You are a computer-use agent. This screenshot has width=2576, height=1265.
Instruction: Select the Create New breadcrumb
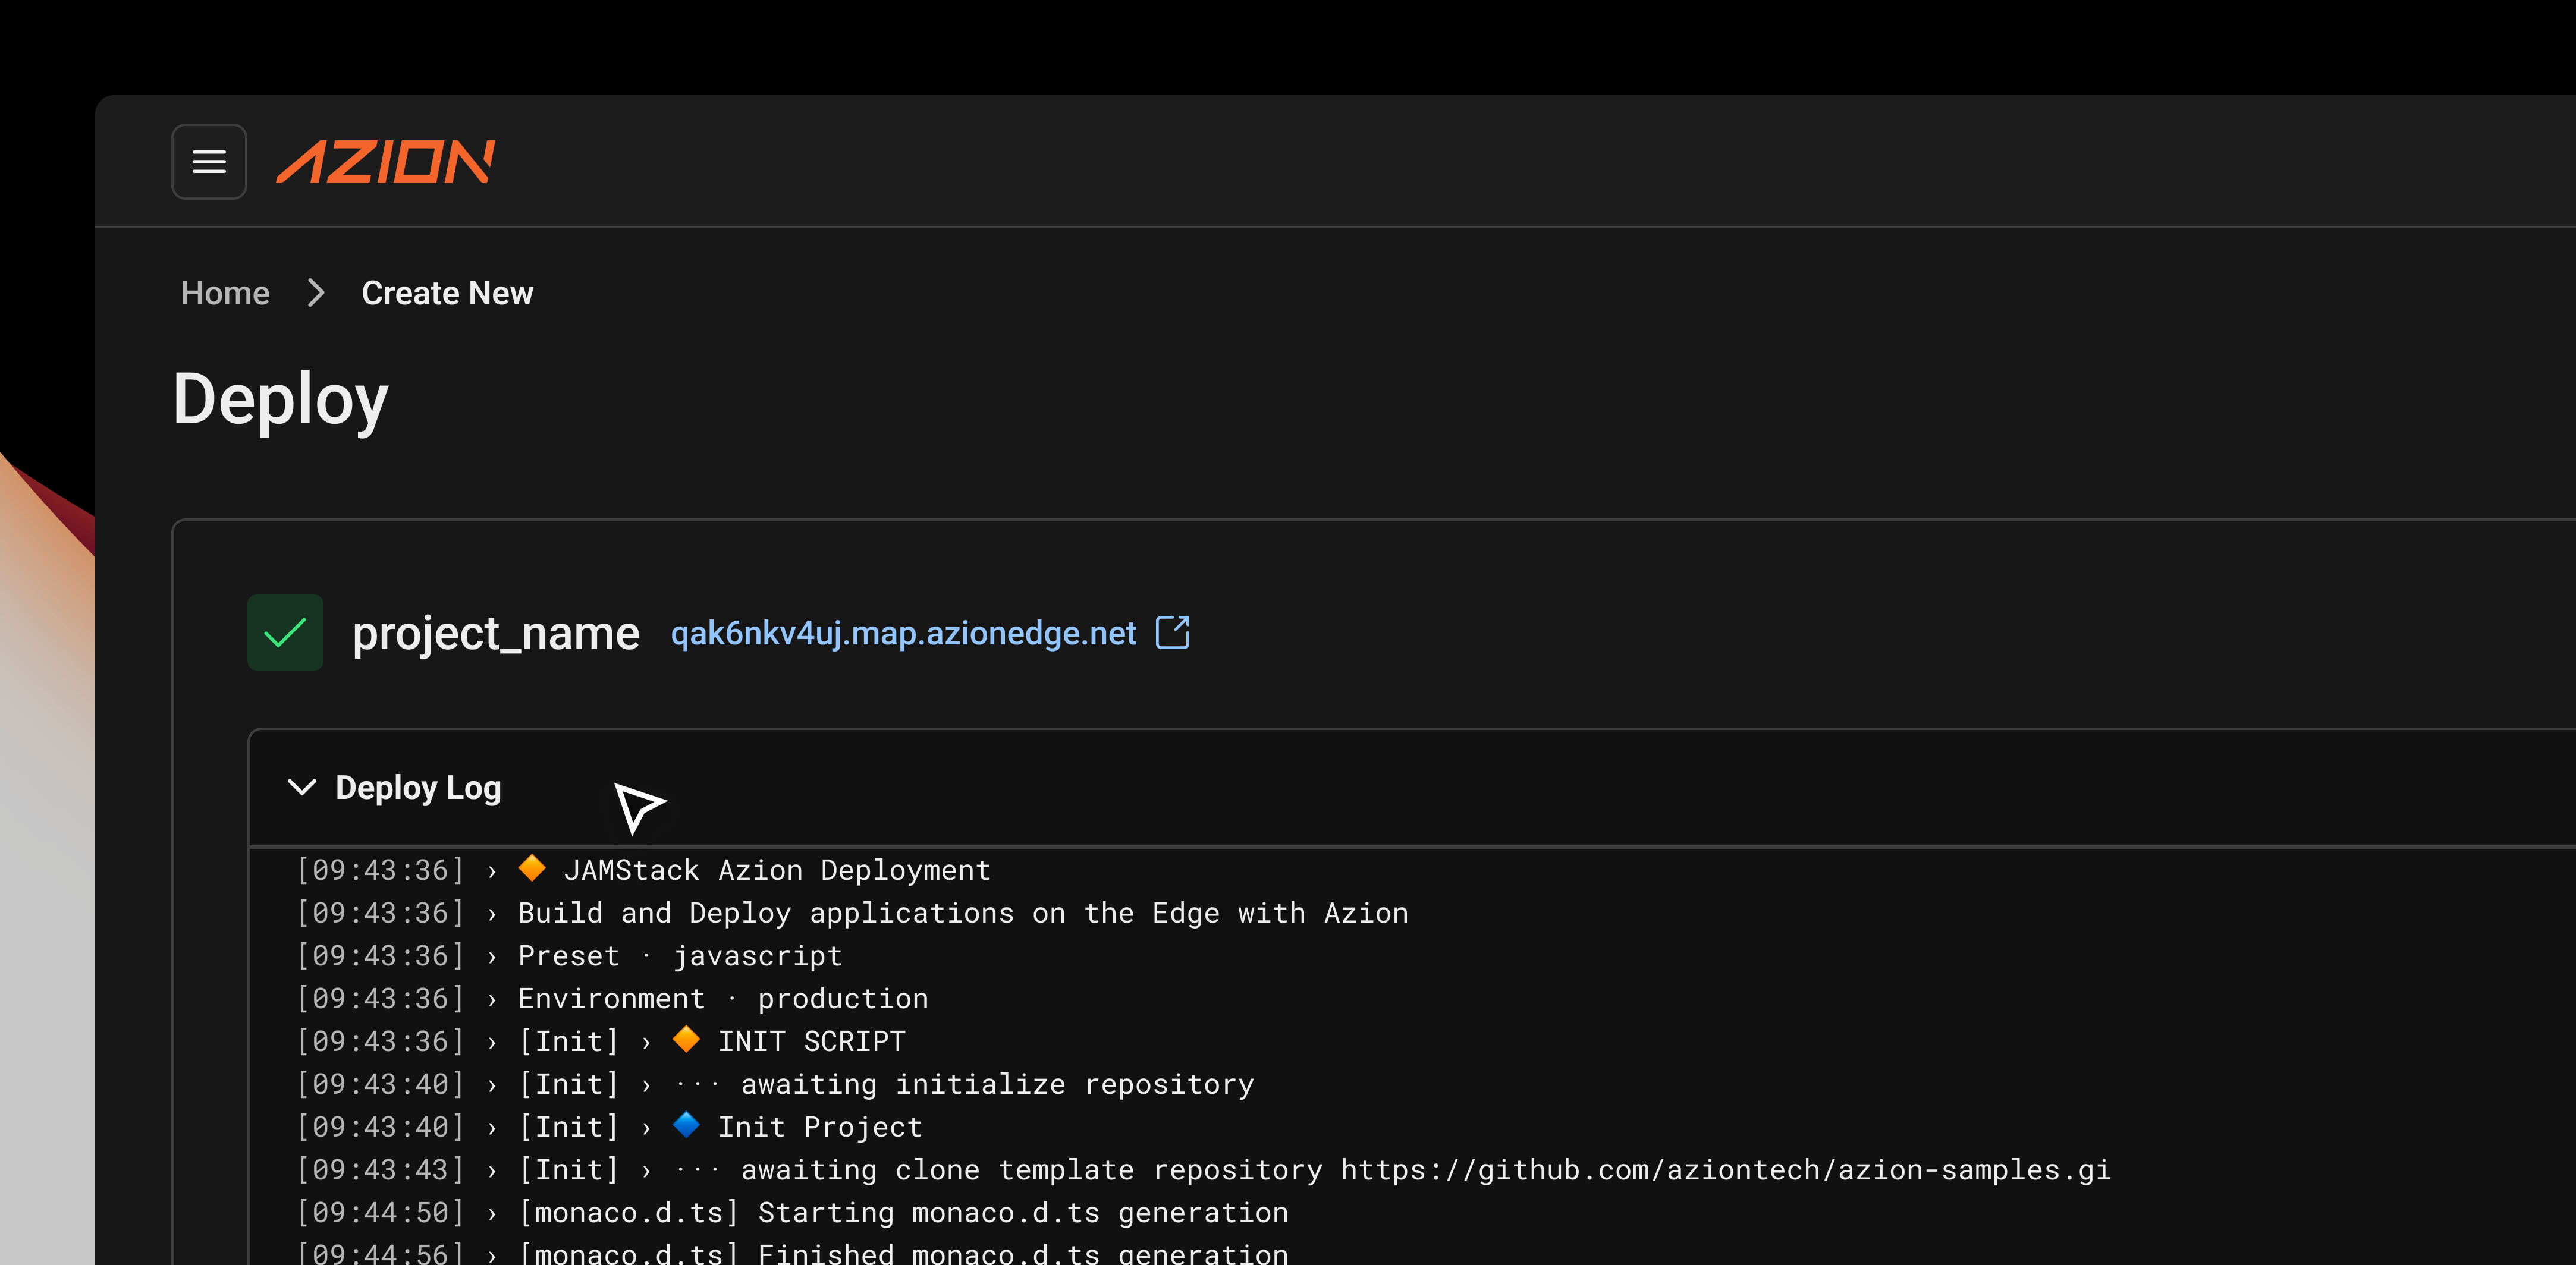[x=447, y=293]
